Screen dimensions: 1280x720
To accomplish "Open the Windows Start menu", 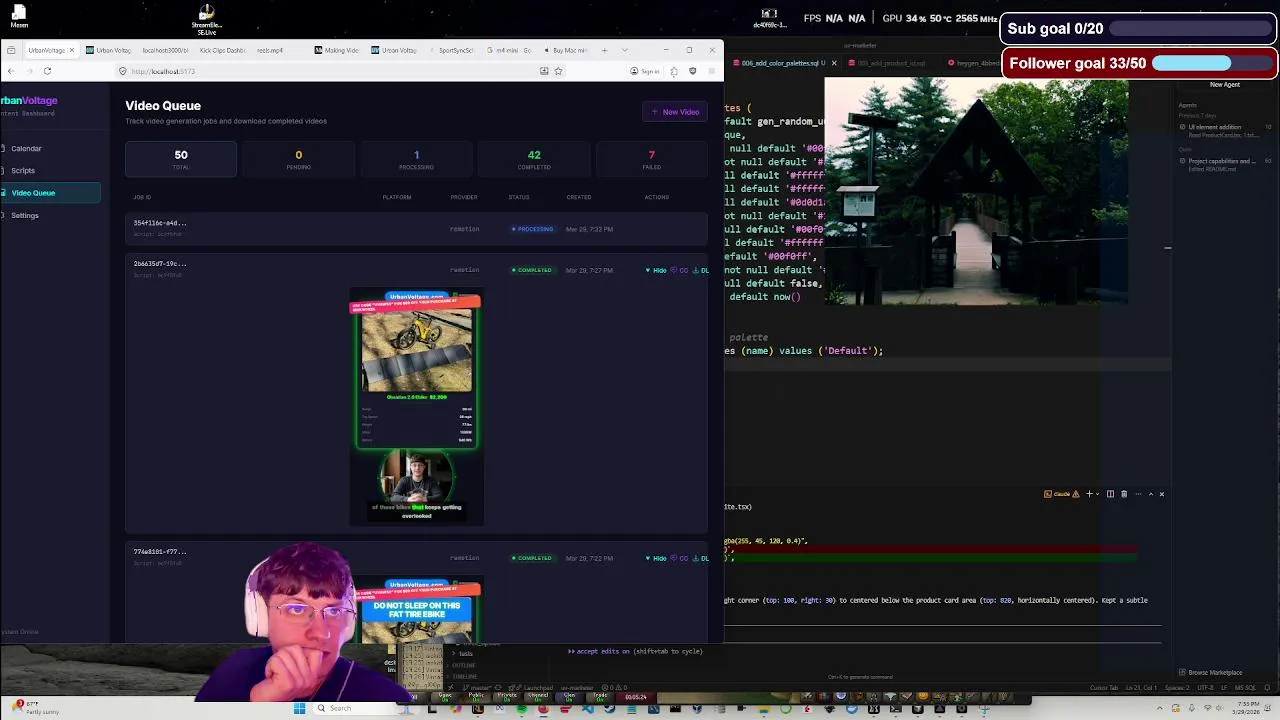I will point(299,708).
